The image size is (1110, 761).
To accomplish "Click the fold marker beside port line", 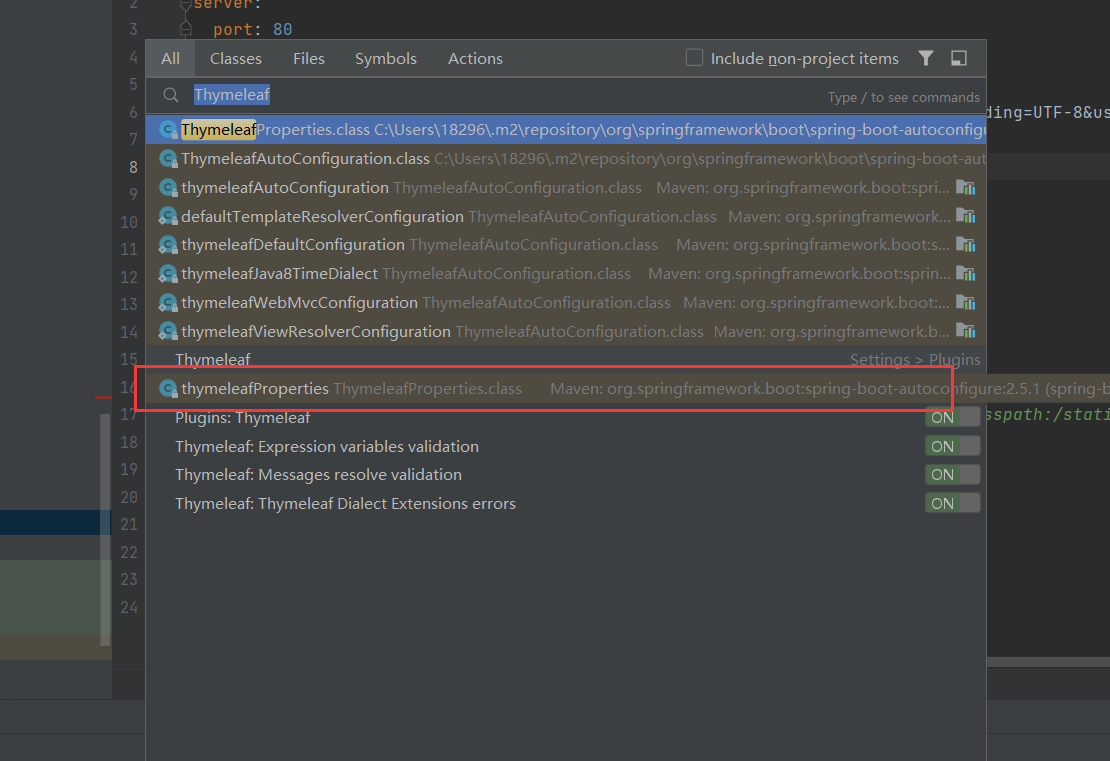I will [185, 28].
